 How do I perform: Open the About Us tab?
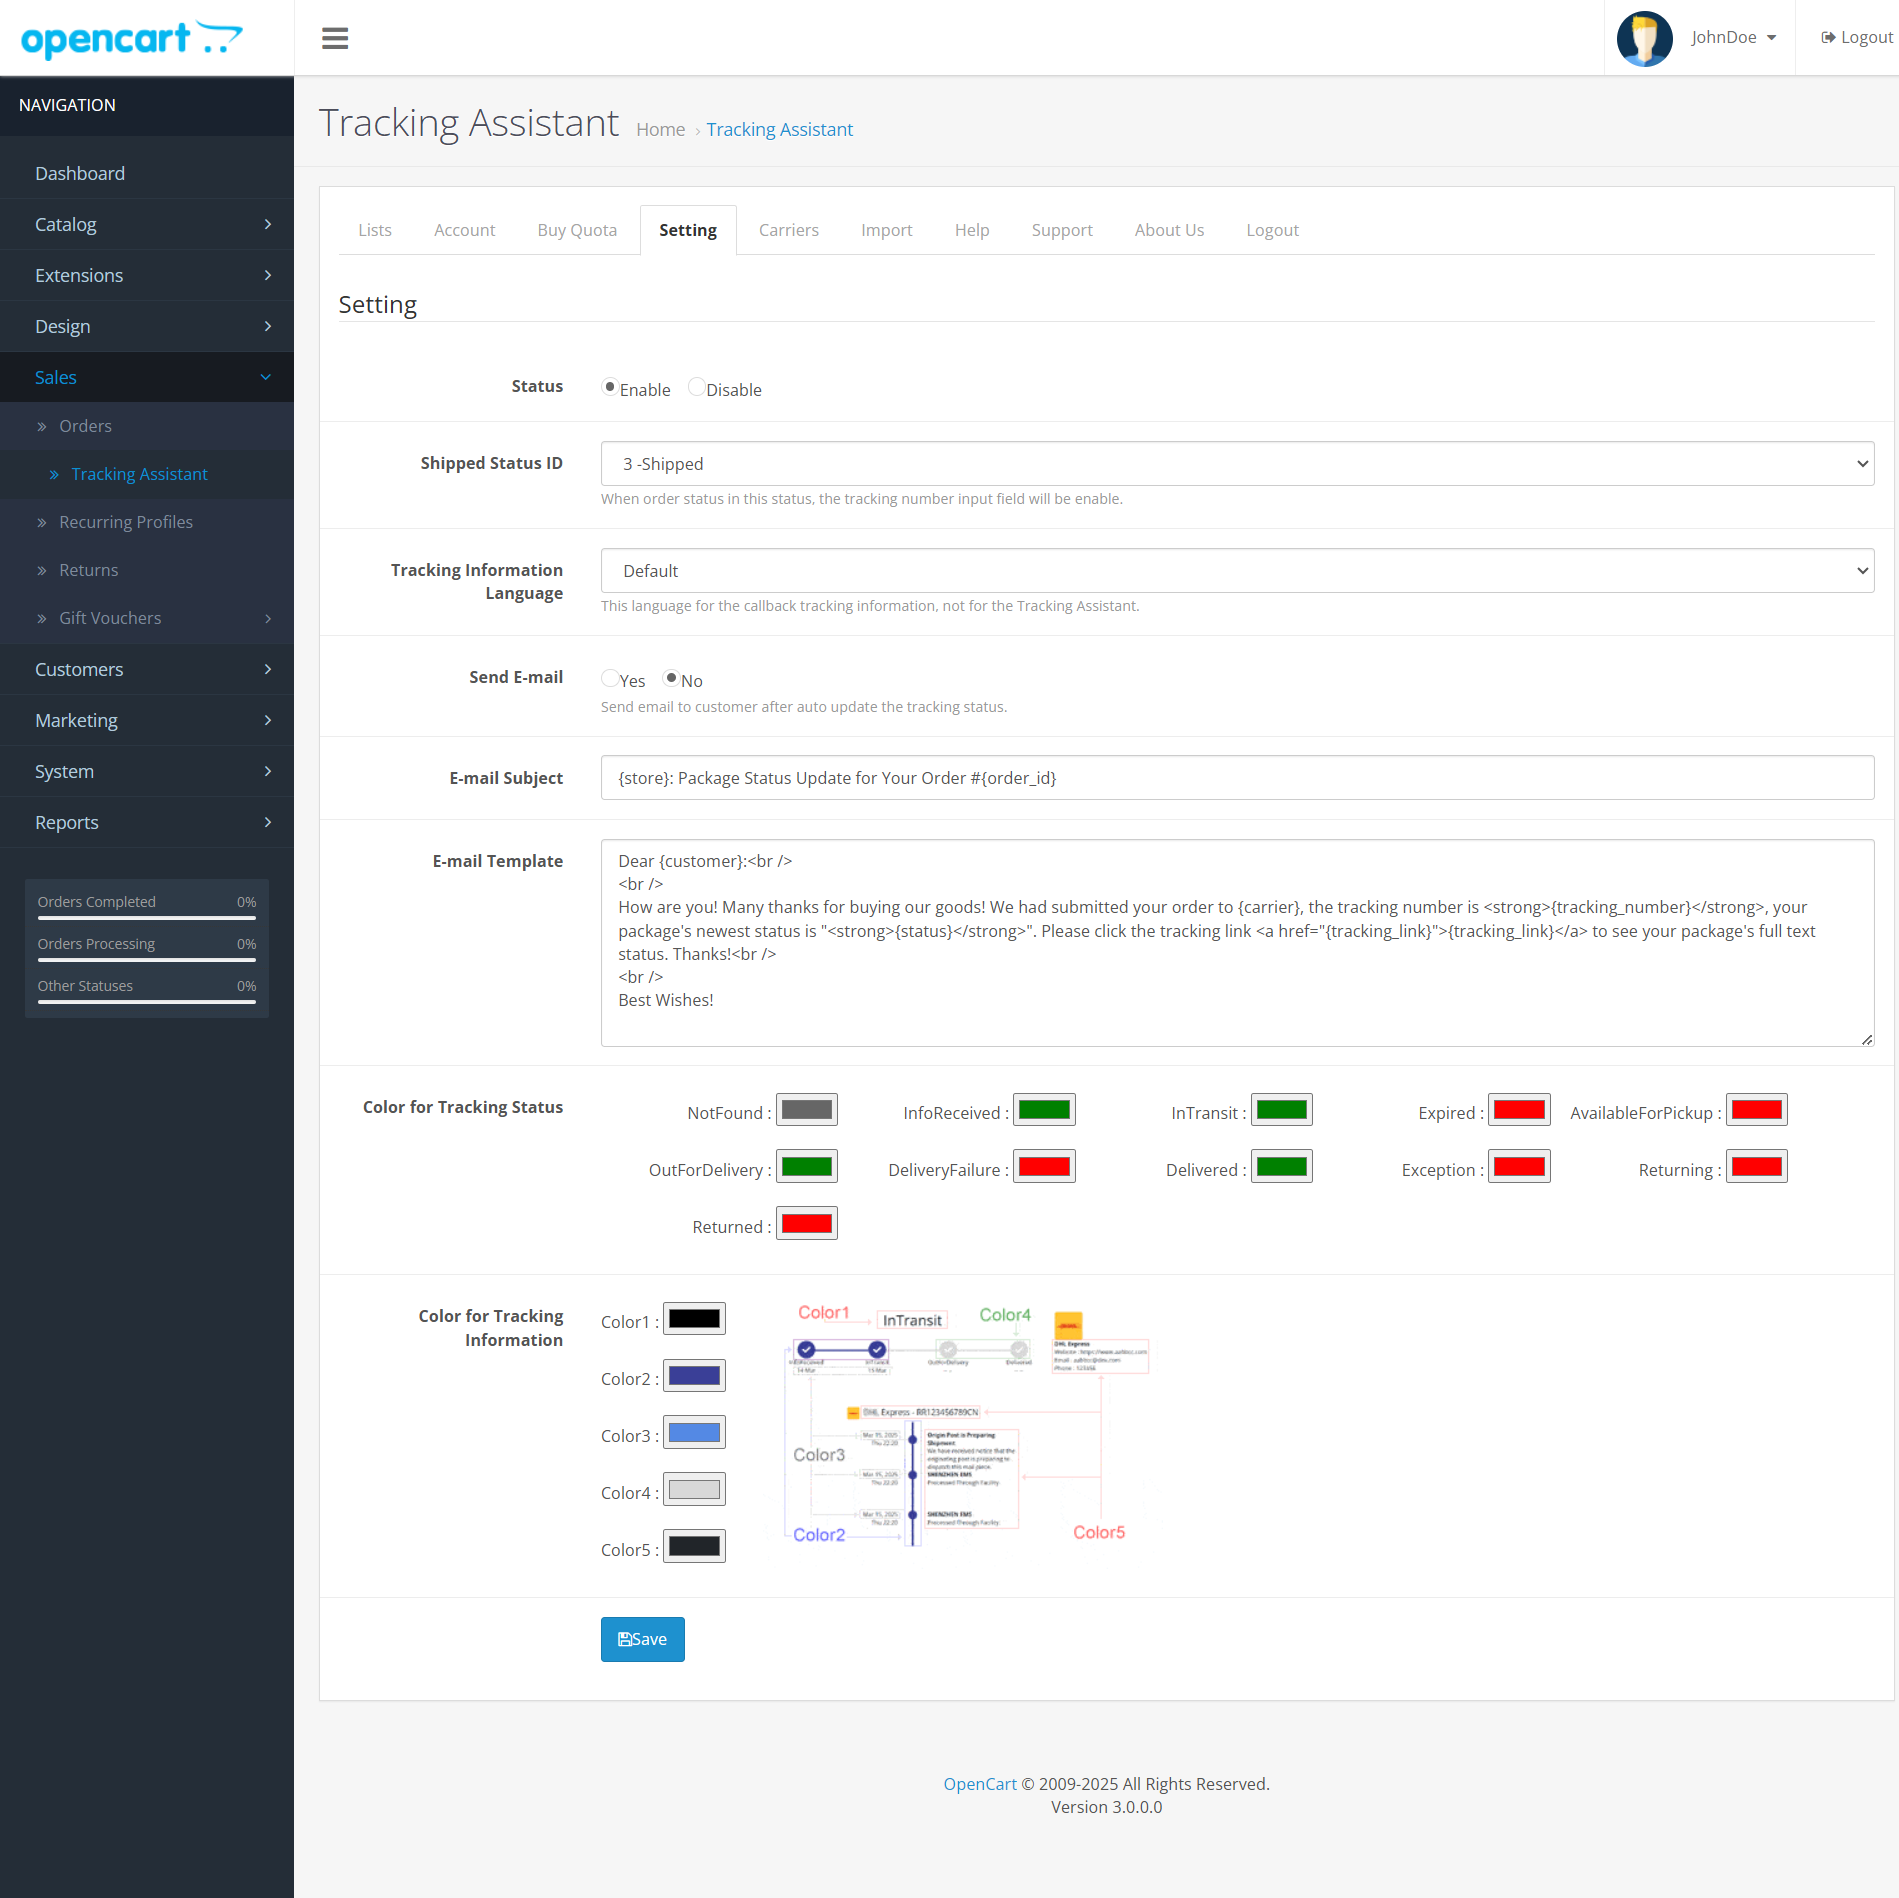1169,230
